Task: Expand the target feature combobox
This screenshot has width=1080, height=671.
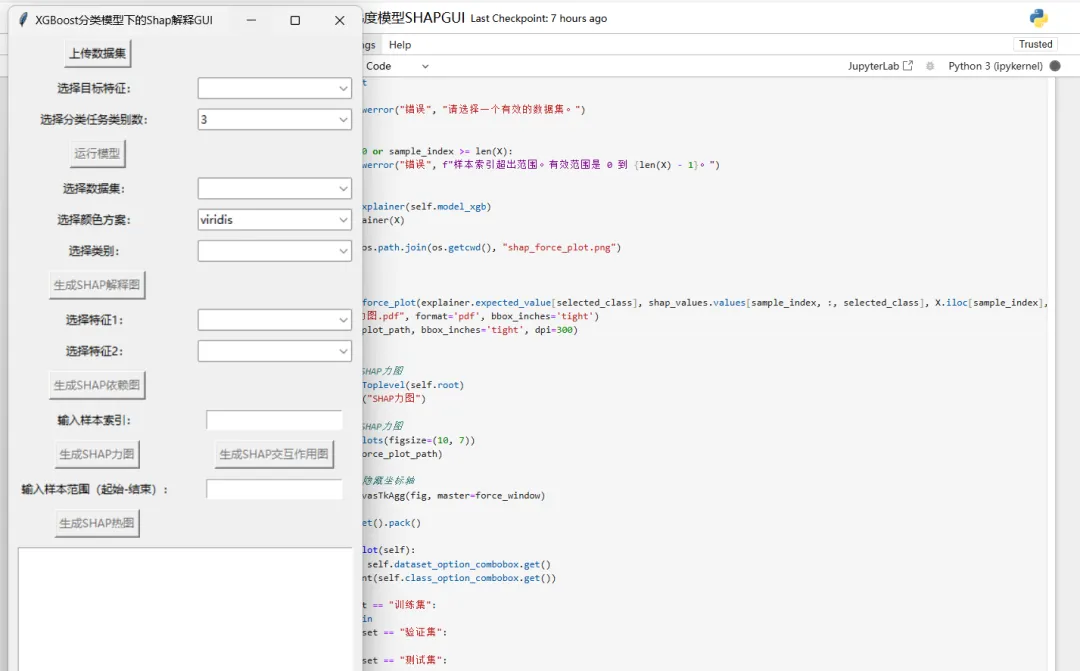Action: coord(343,88)
